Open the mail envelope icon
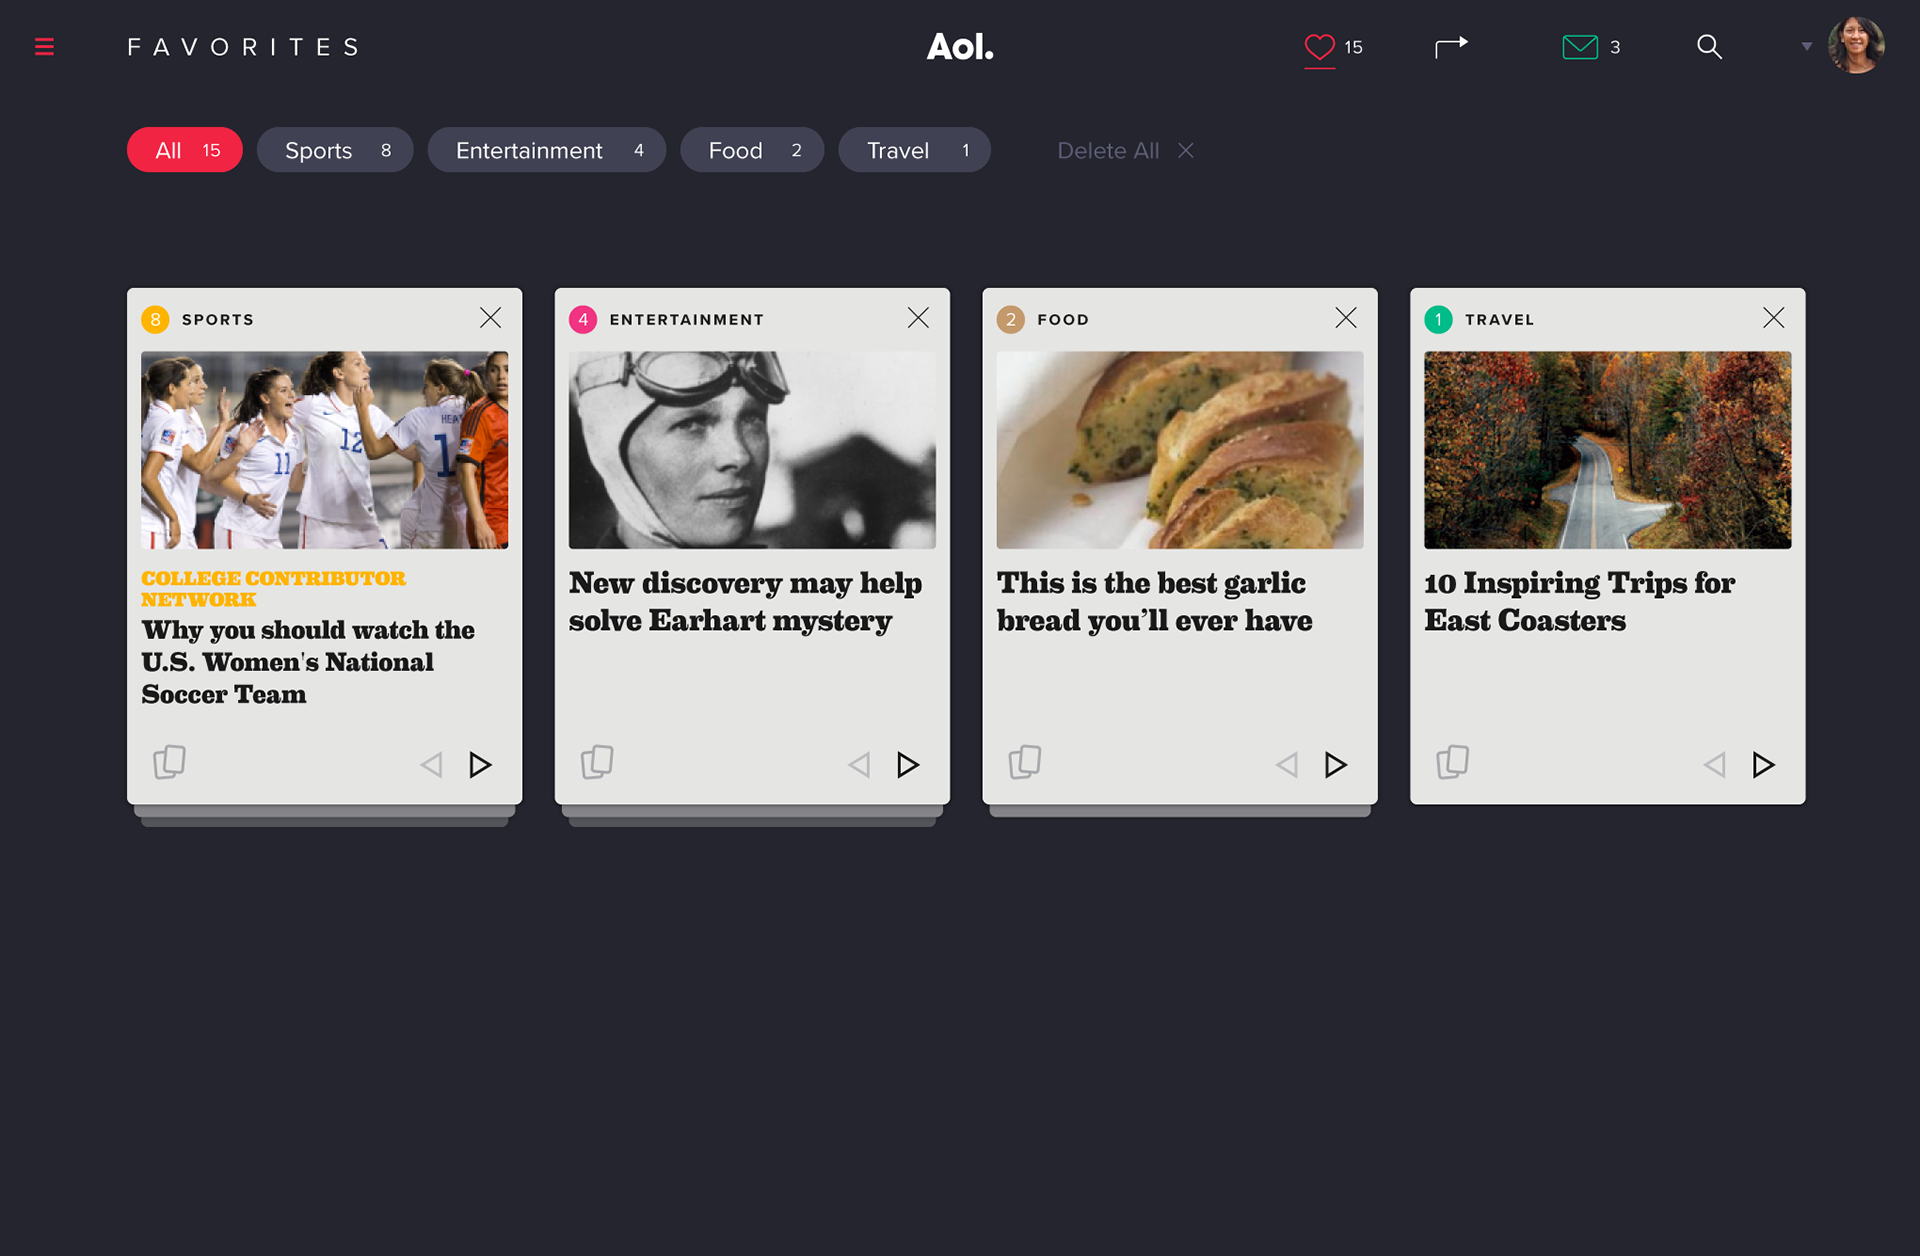The width and height of the screenshot is (1920, 1256). (1580, 47)
